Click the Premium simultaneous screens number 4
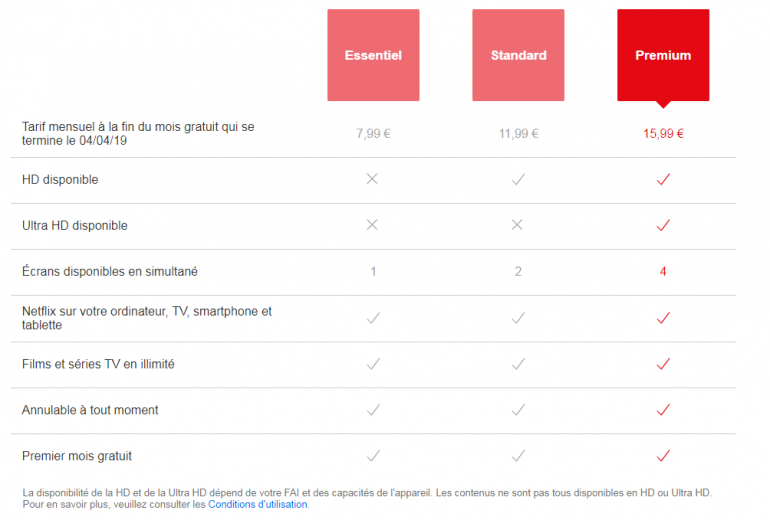The height and width of the screenshot is (520, 770). [x=663, y=271]
